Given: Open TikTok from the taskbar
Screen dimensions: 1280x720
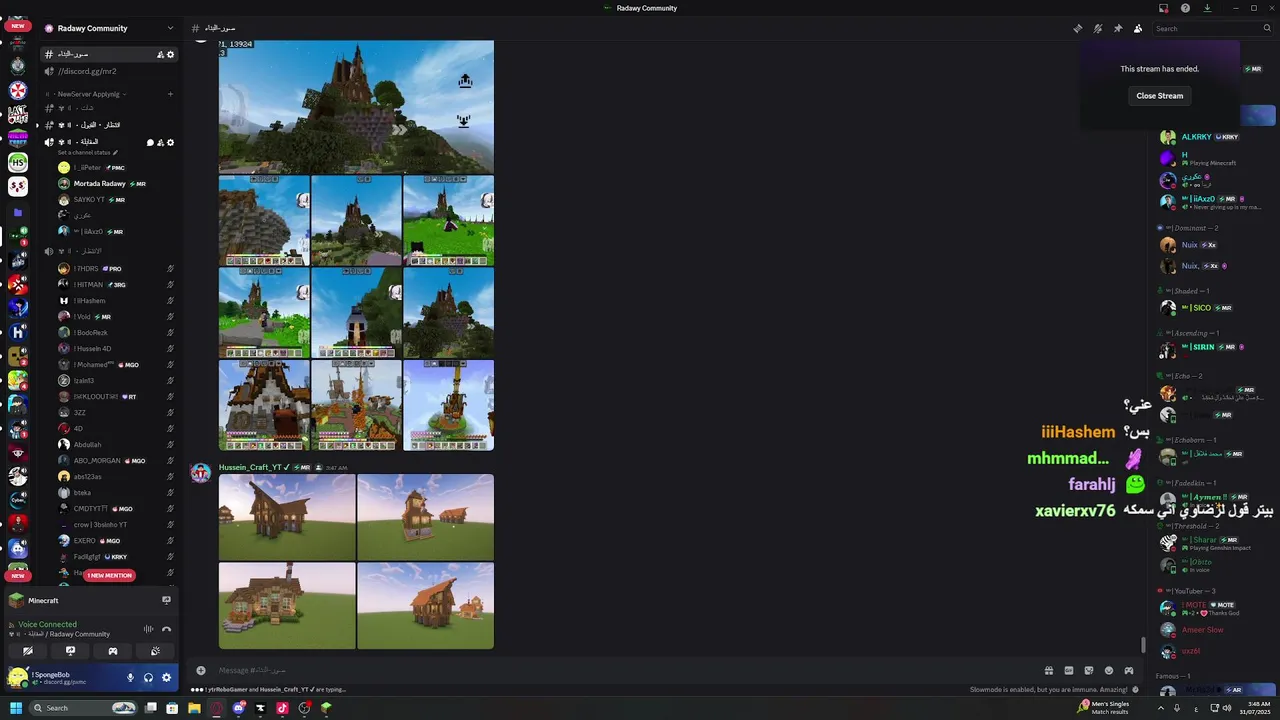Looking at the screenshot, I should (282, 708).
